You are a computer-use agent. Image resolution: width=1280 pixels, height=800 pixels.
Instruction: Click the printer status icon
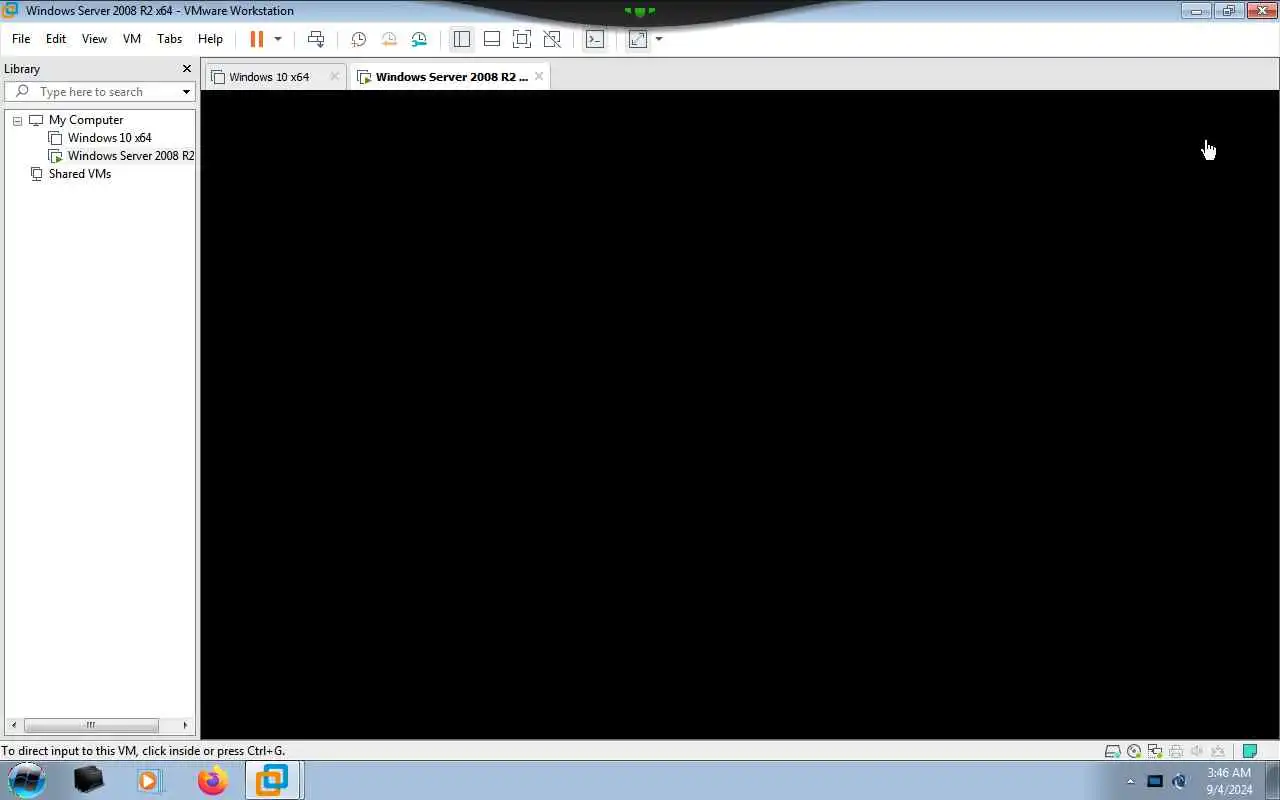point(1175,751)
